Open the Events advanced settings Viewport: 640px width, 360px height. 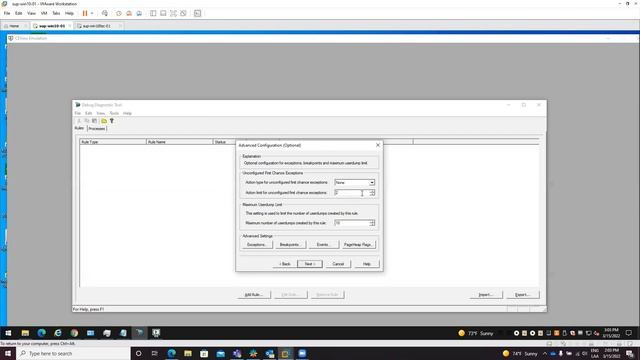click(x=323, y=244)
